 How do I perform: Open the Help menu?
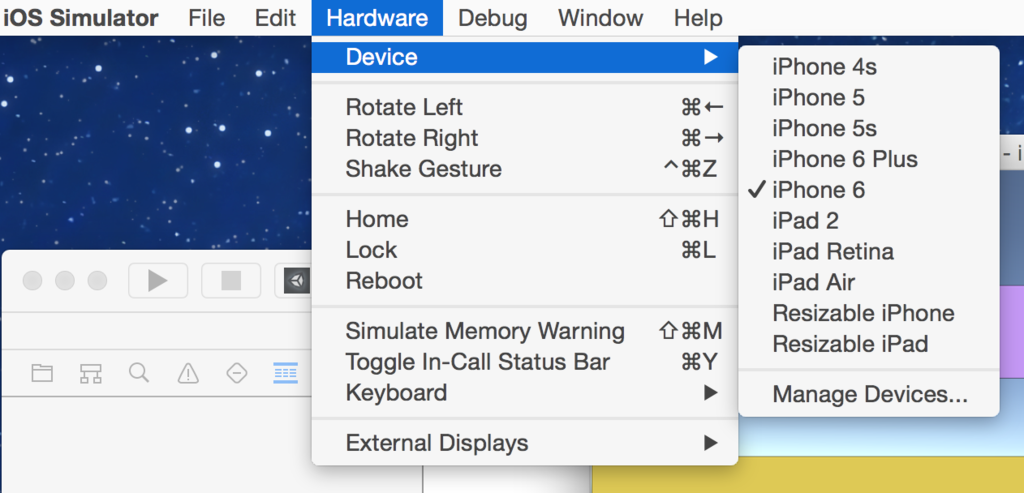tap(698, 18)
